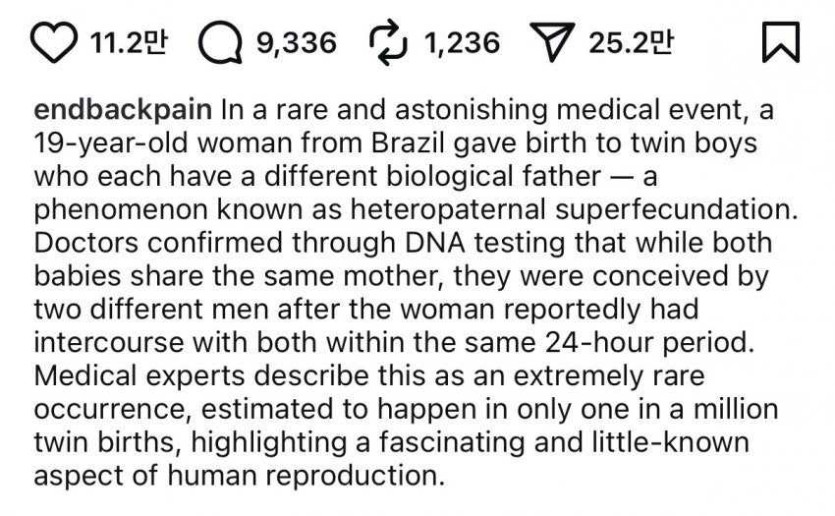Open comments via the speech bubble icon
This screenshot has width=835, height=516.
point(218,42)
